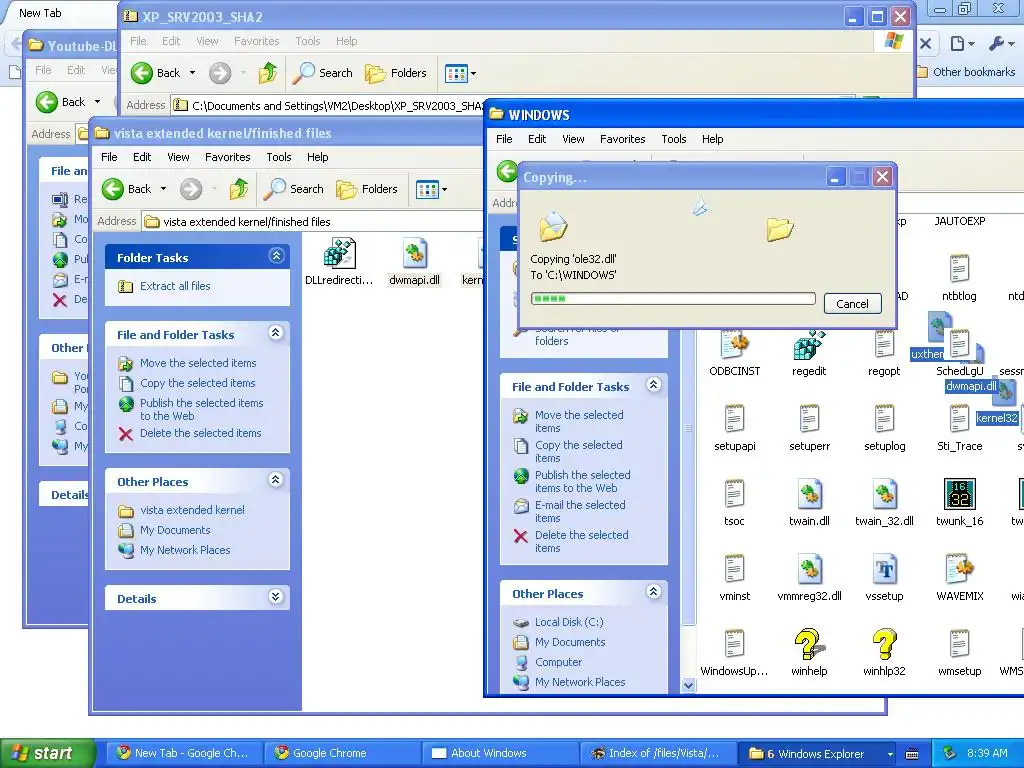Go Up in the finished files window
This screenshot has width=1024, height=768.
(x=239, y=189)
